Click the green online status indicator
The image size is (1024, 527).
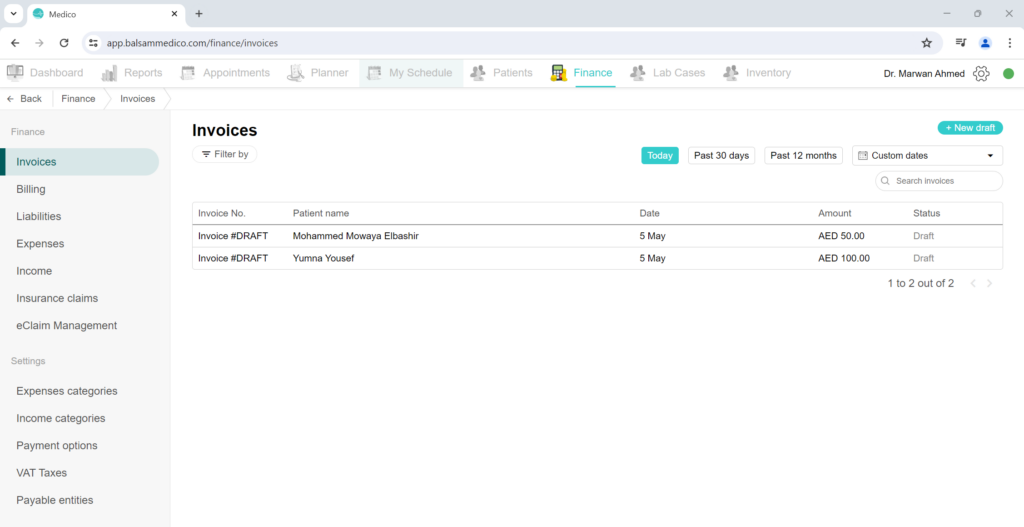tap(1008, 73)
